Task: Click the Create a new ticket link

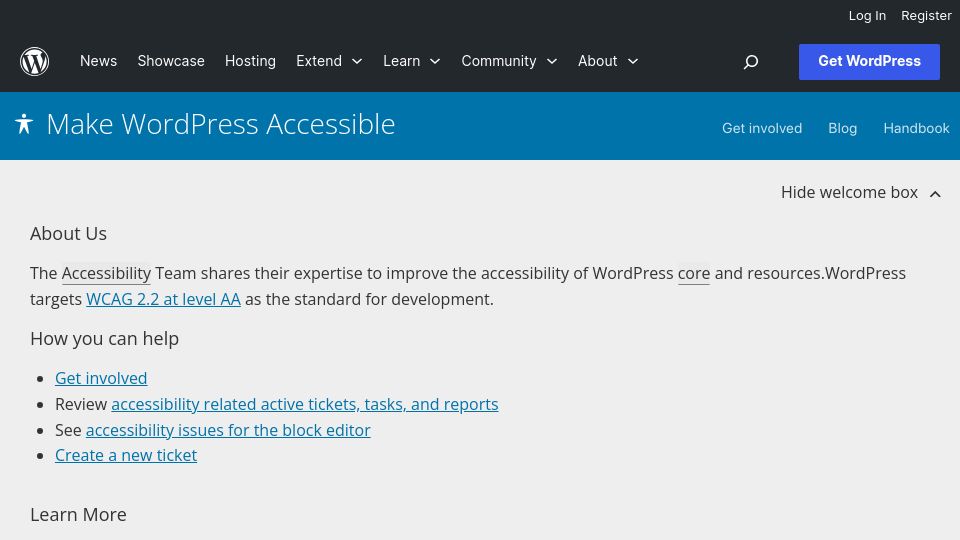Action: tap(126, 456)
